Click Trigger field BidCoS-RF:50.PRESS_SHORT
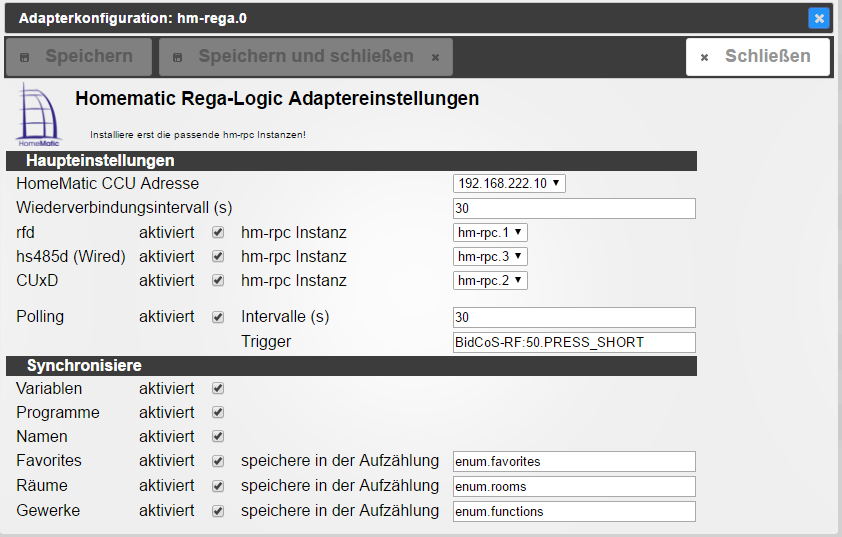Screen dimensions: 842x537 pyautogui.click(x=574, y=343)
